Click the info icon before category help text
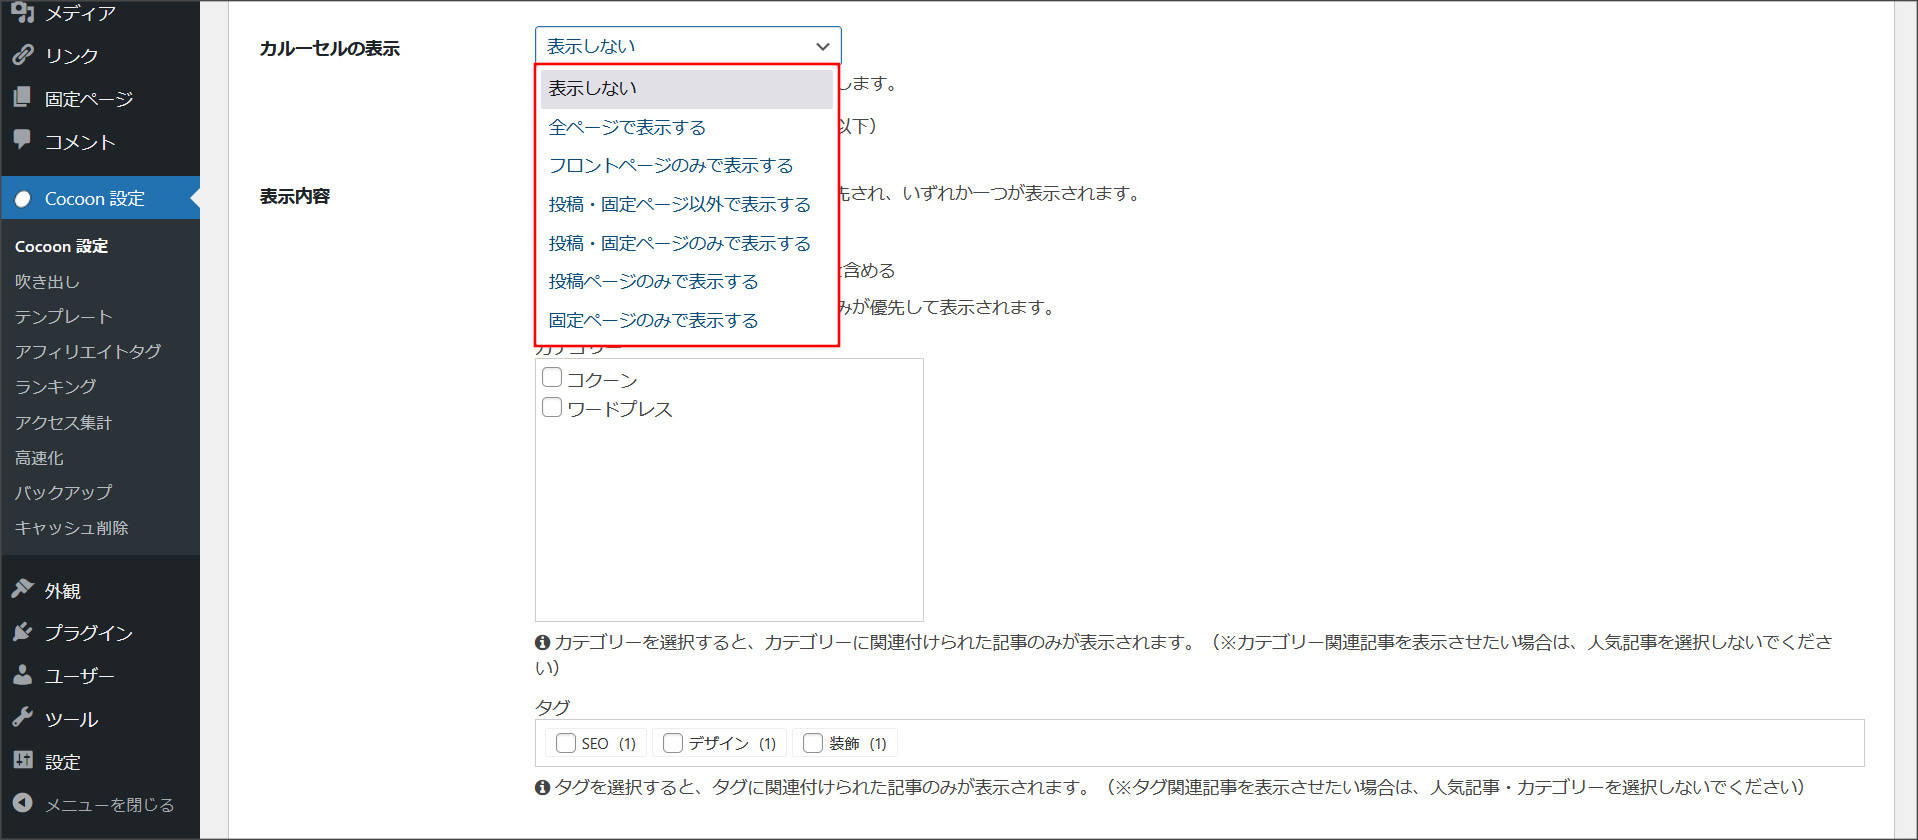 pyautogui.click(x=543, y=642)
